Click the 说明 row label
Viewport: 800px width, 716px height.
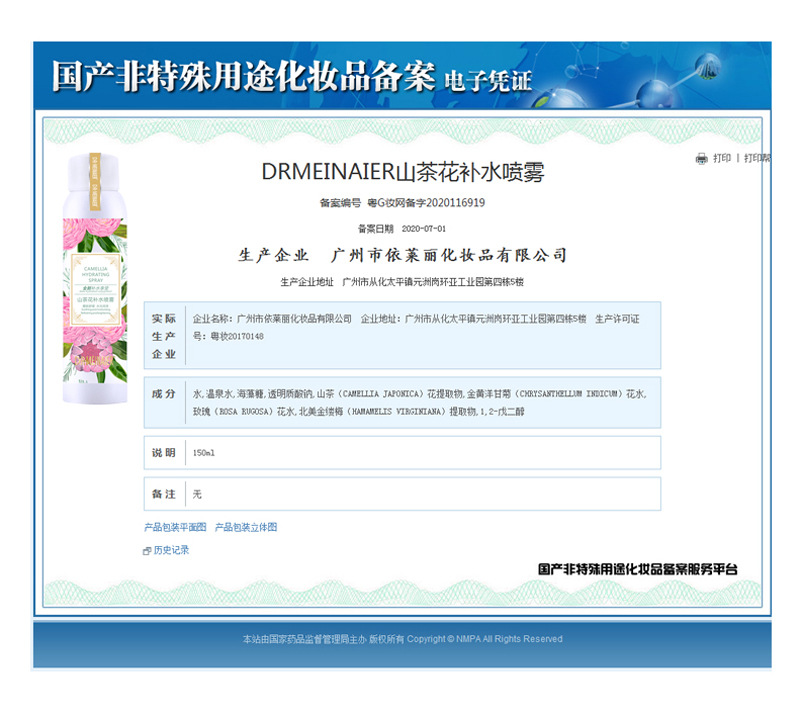164,453
